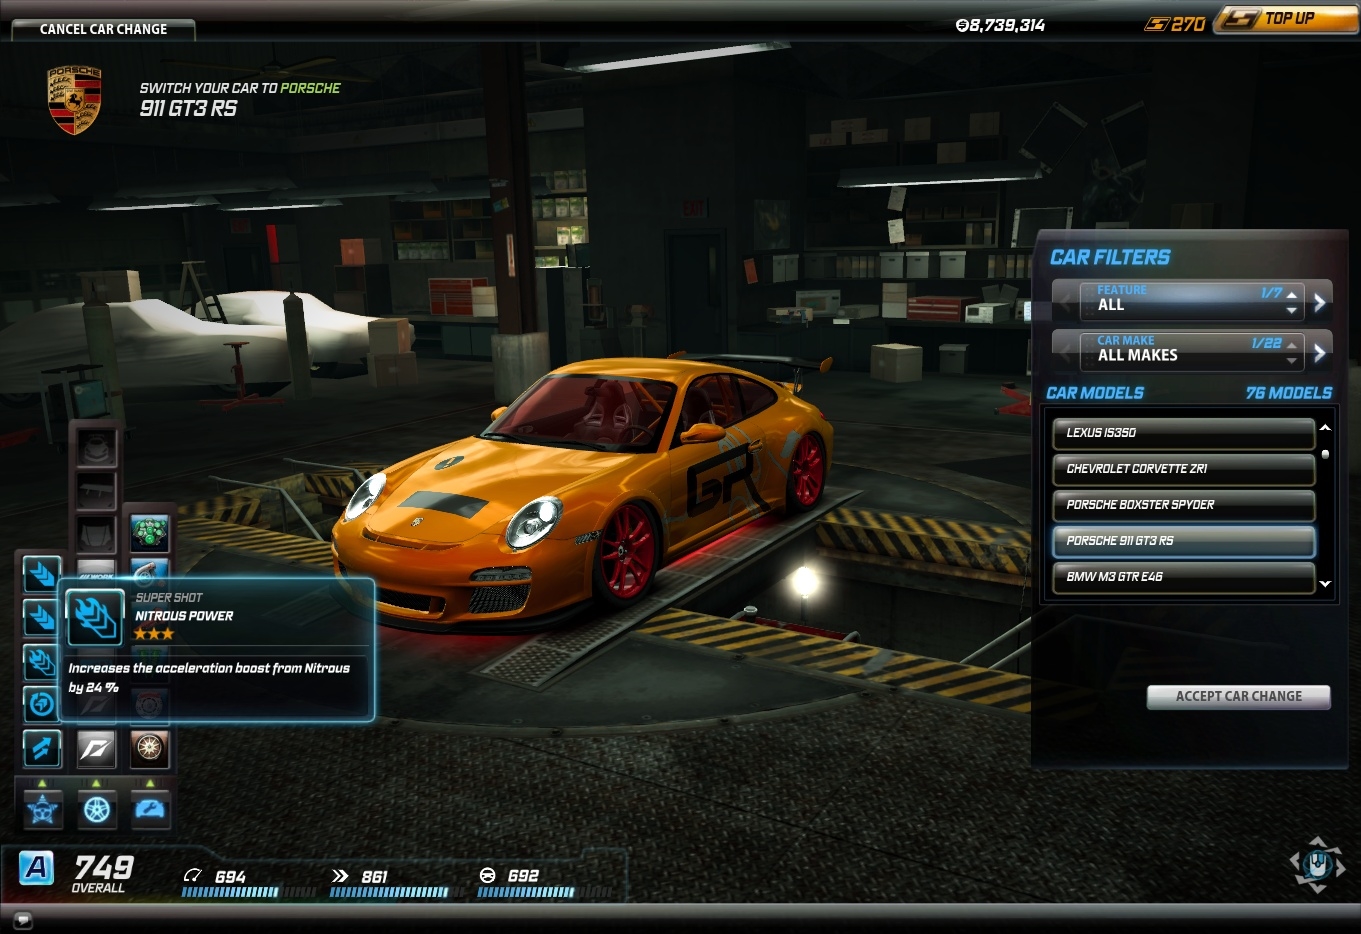Click the car models scrollbar thumb
Viewport: 1361px width, 934px height.
1325,454
